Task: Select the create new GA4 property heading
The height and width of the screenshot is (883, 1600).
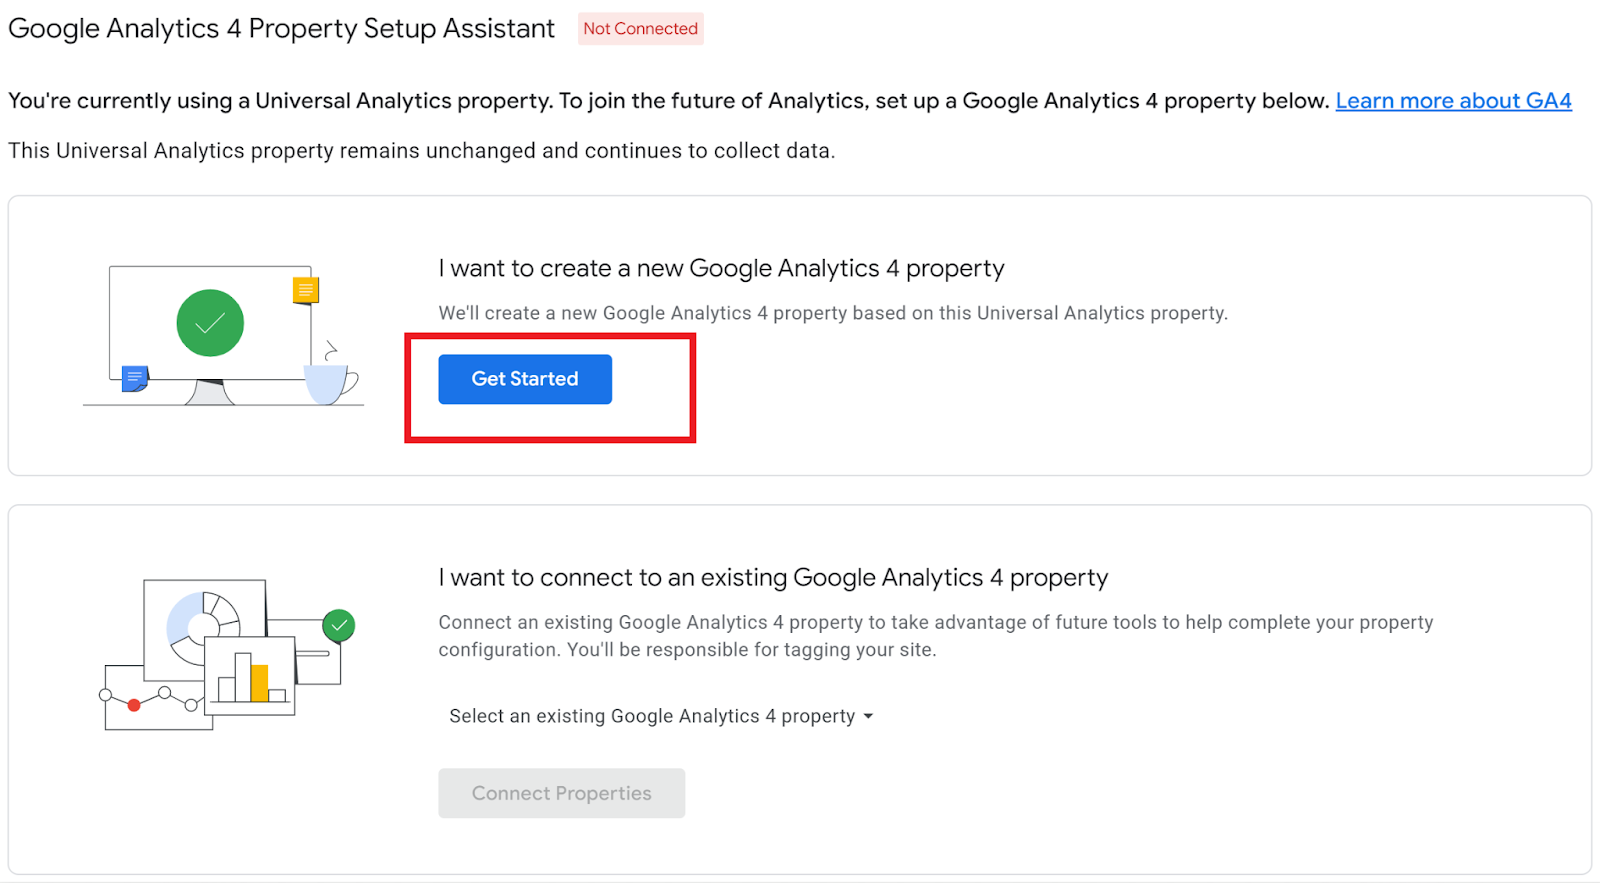Action: click(720, 267)
